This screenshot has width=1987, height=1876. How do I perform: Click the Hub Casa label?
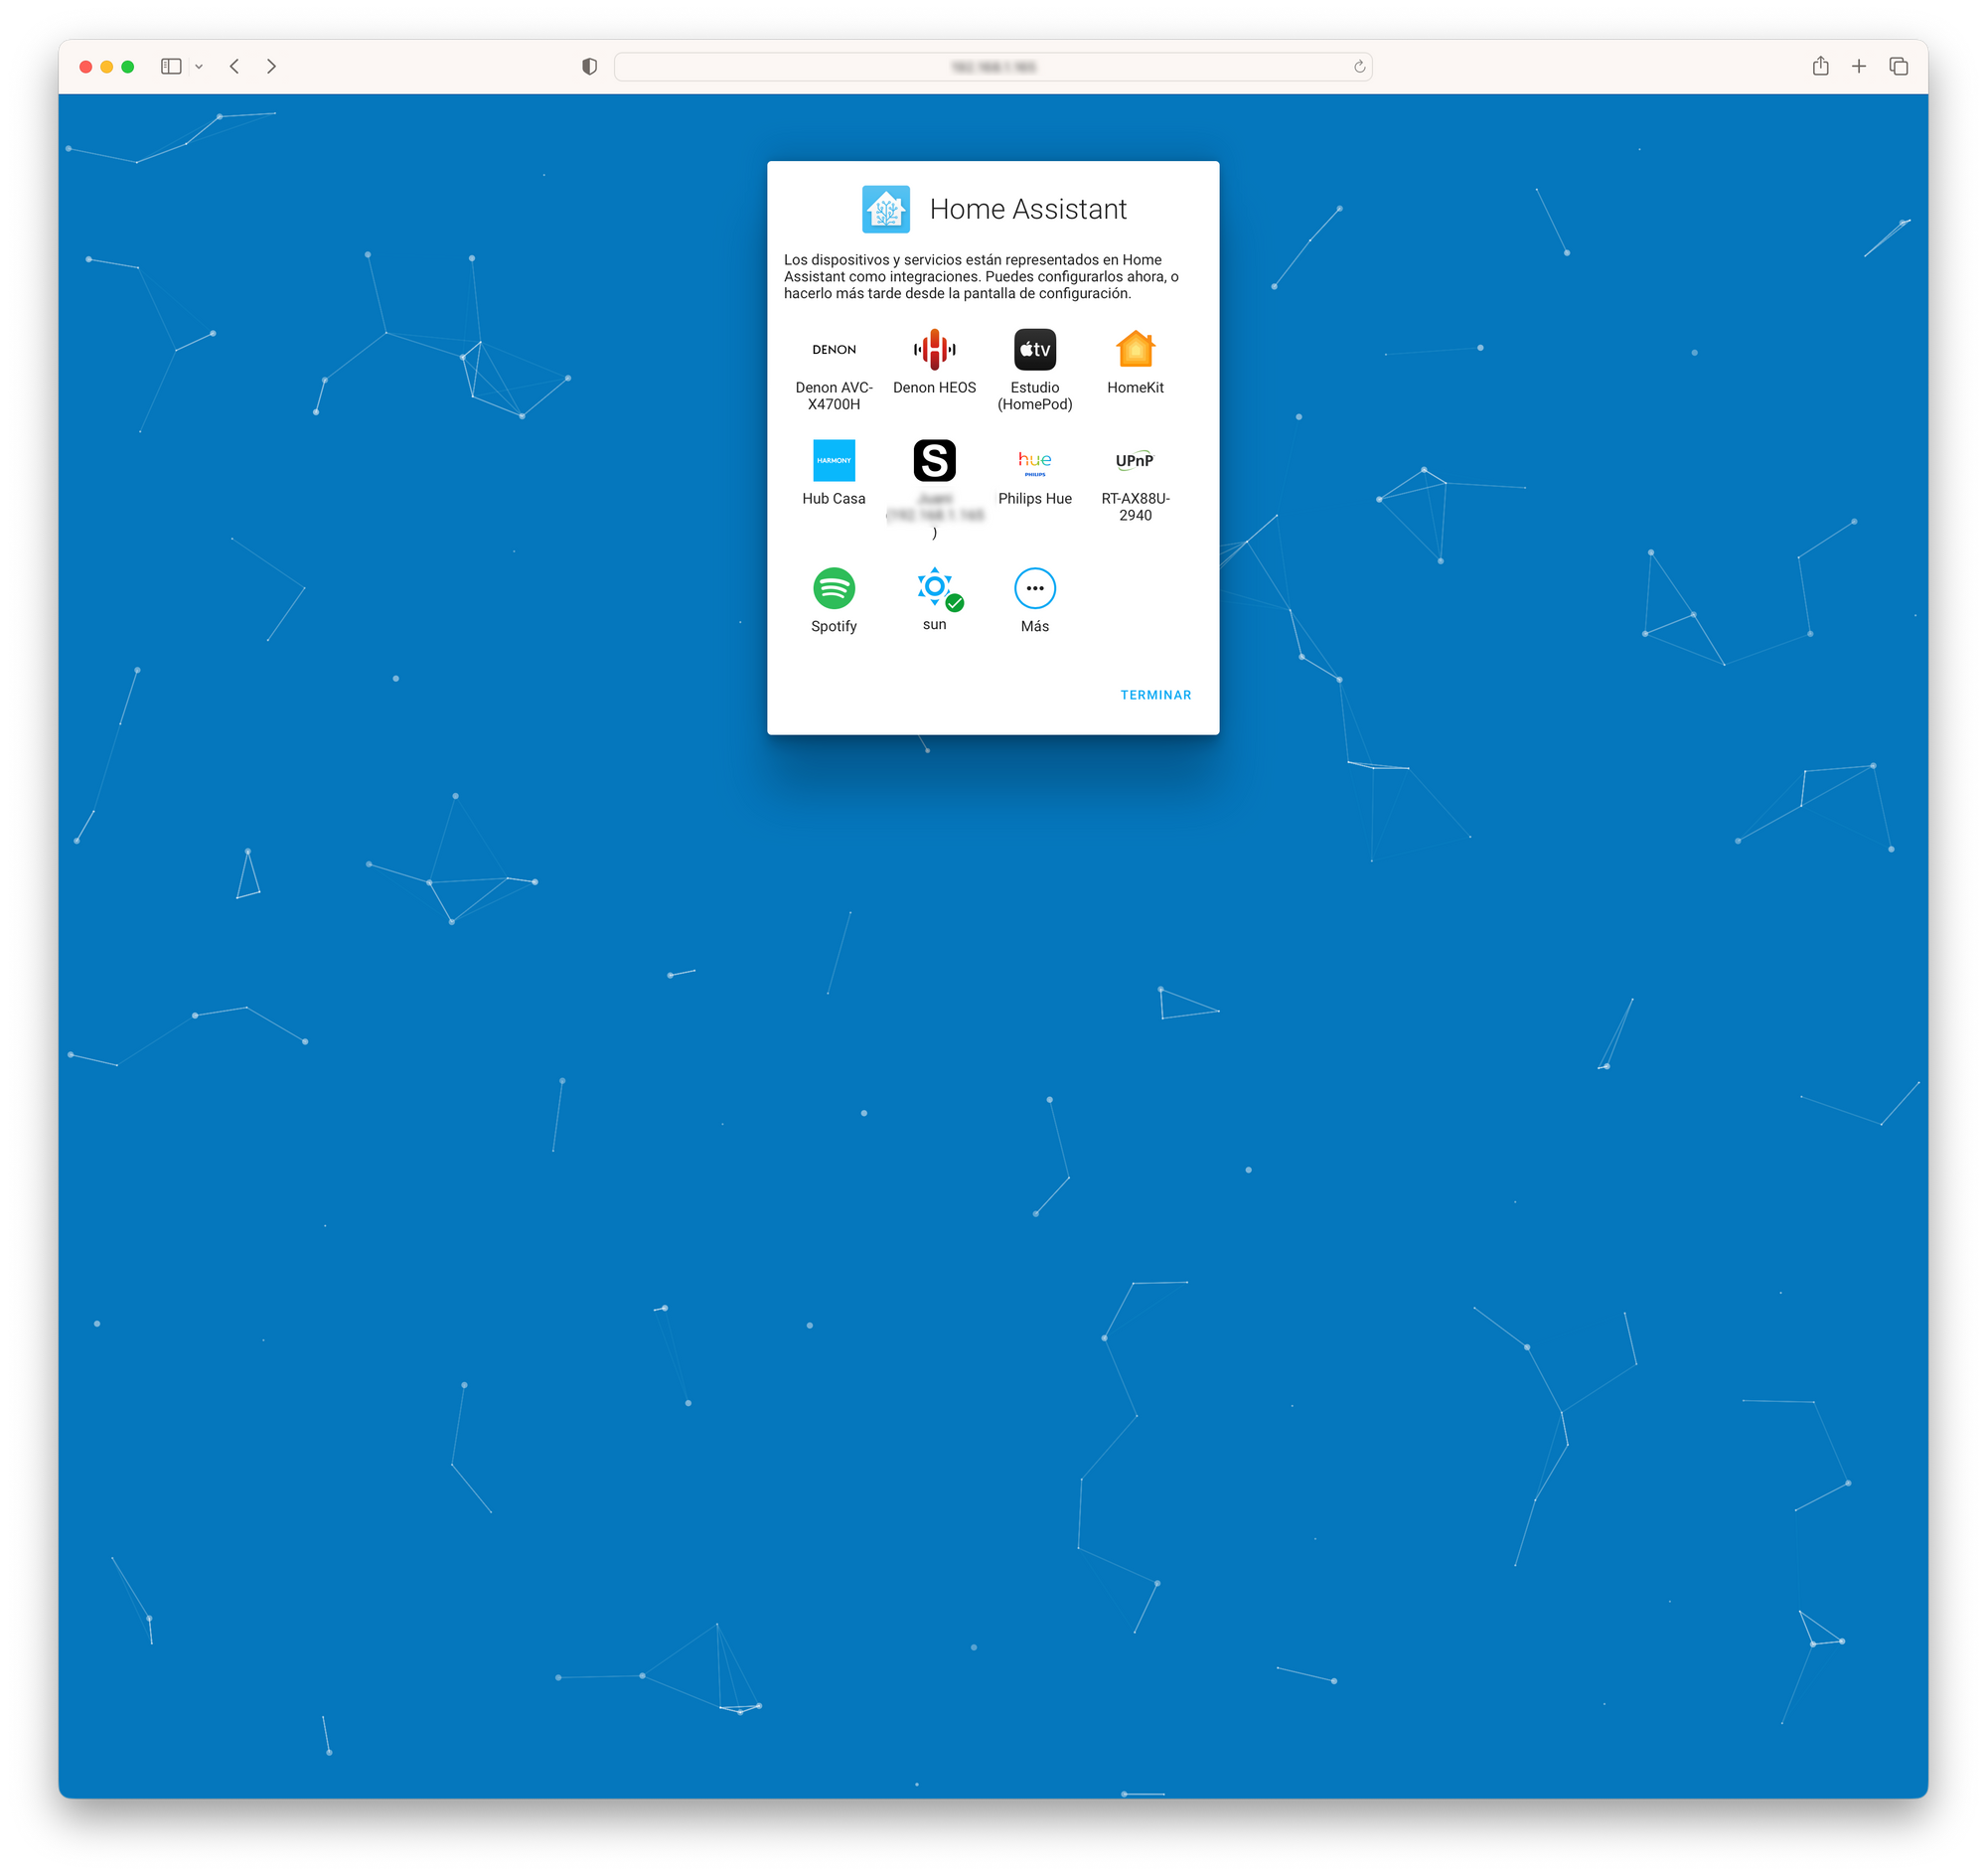coord(833,498)
